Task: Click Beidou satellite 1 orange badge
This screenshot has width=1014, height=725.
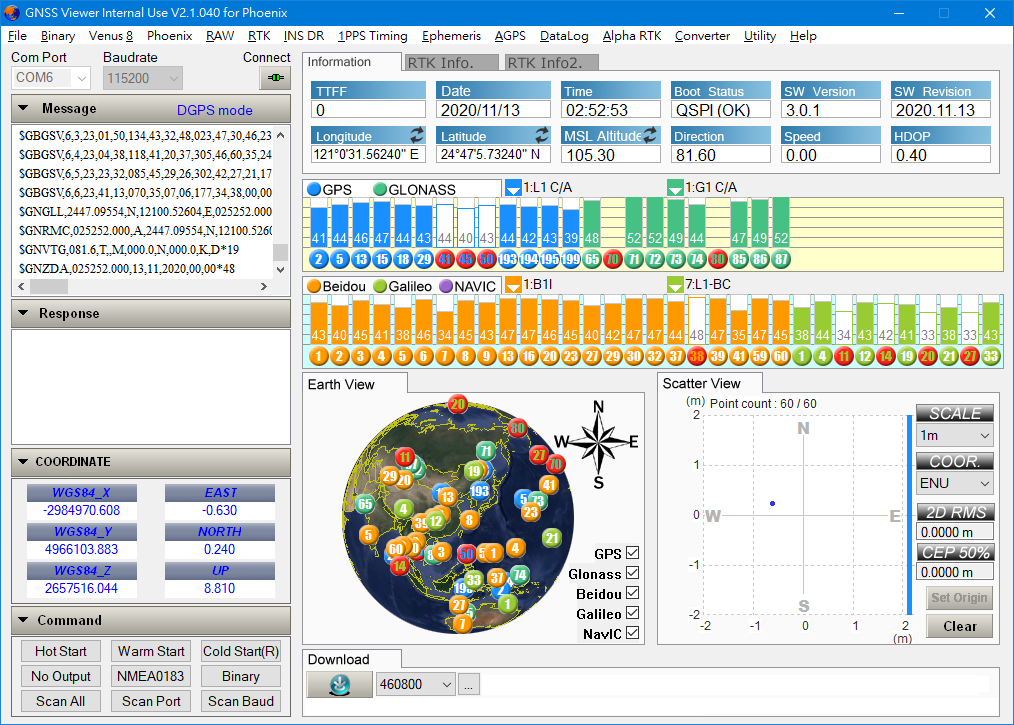Action: [319, 356]
